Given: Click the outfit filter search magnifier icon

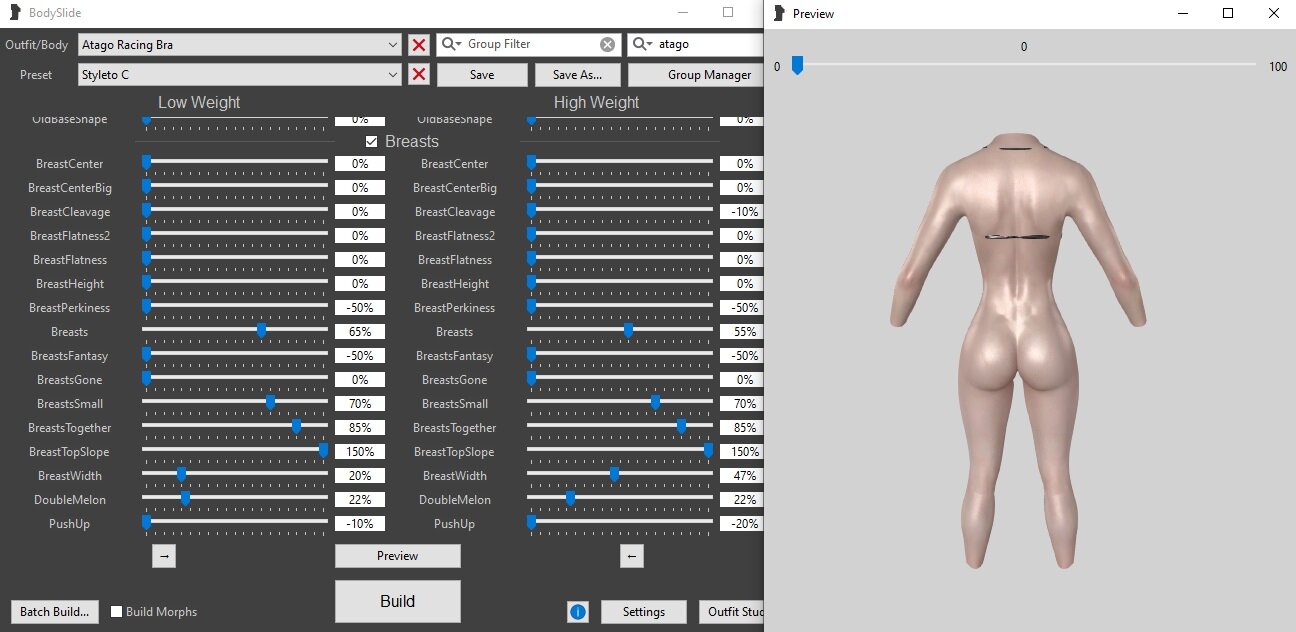Looking at the screenshot, I should pyautogui.click(x=641, y=45).
